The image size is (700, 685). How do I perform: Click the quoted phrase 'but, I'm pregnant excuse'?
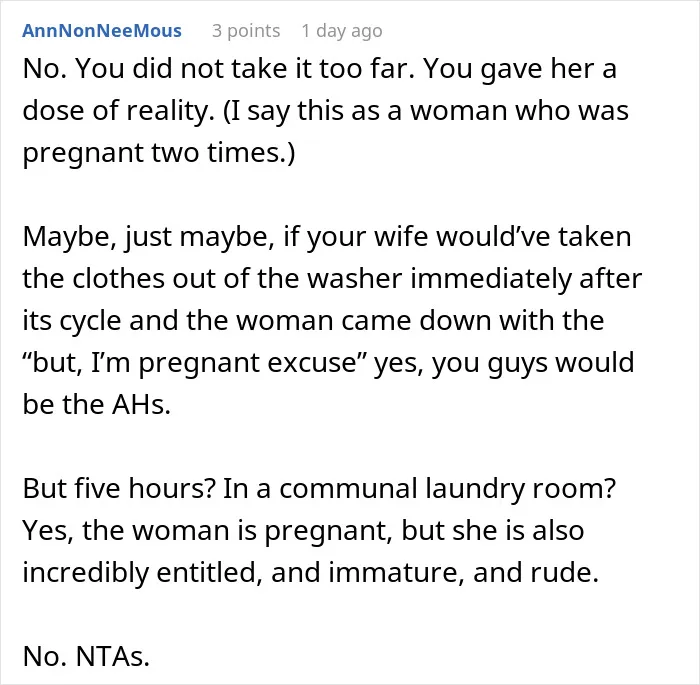[195, 363]
